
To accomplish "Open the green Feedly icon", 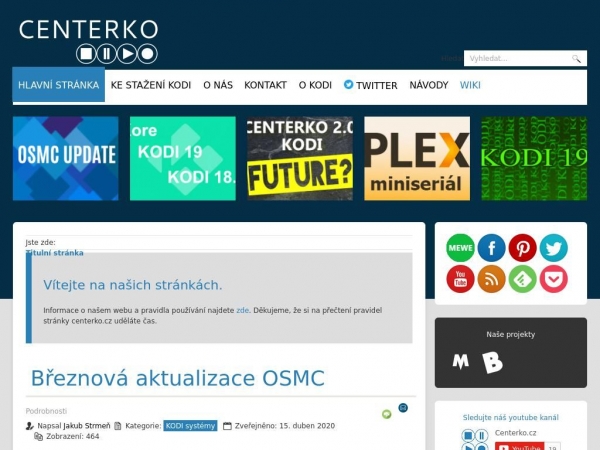I will [523, 279].
